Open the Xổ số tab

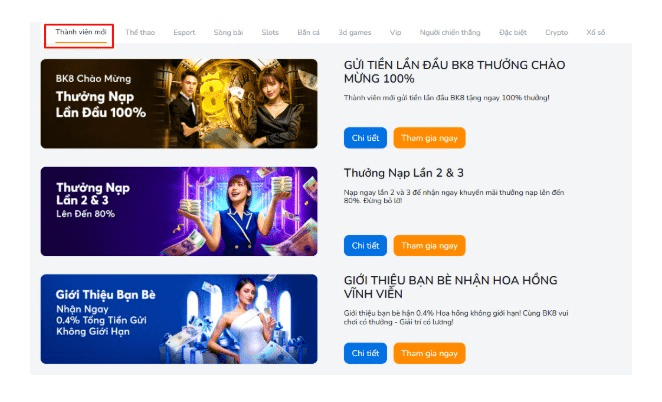tap(596, 33)
